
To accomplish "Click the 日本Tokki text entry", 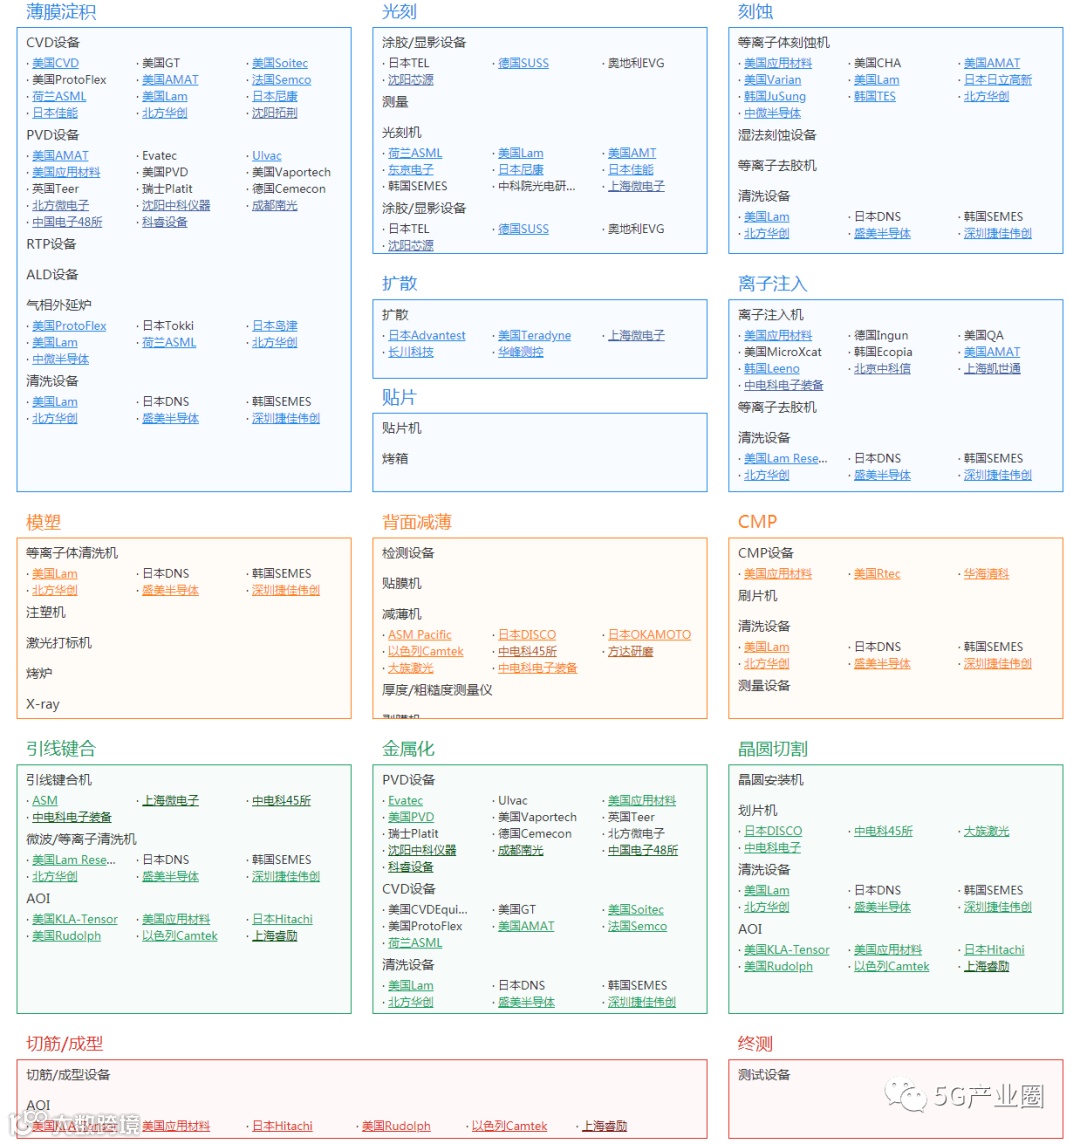I will [168, 326].
